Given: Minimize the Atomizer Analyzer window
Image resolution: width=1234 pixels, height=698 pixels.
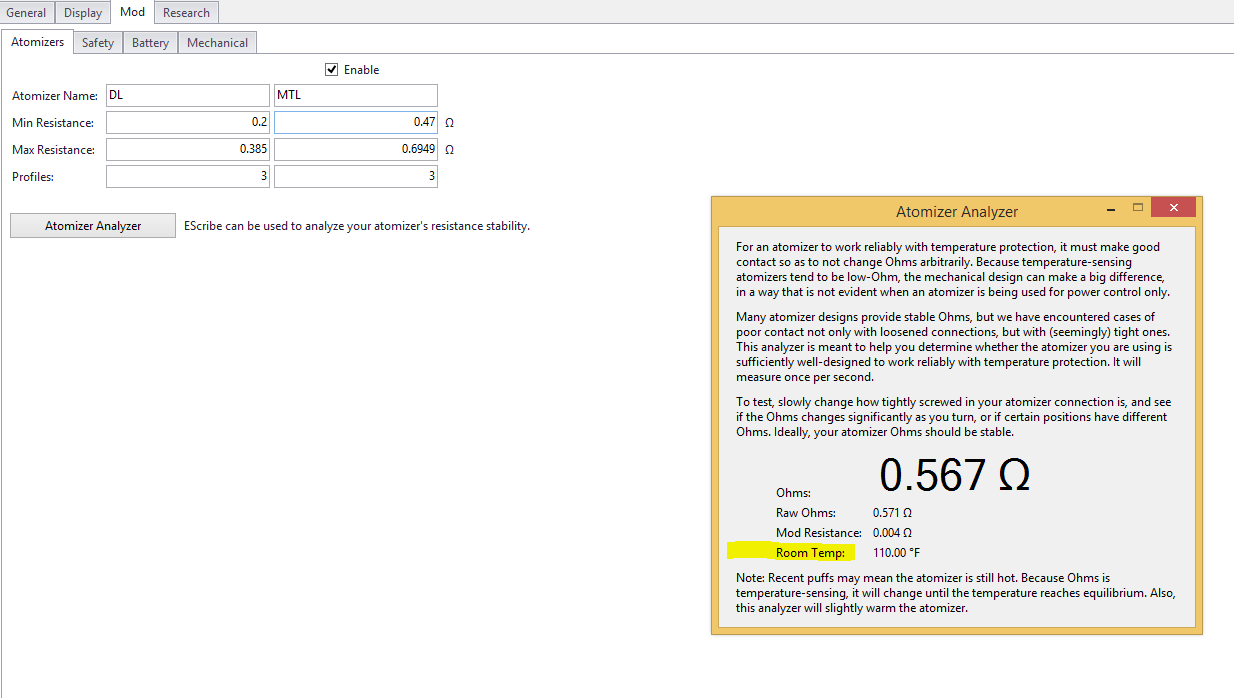Looking at the screenshot, I should (1111, 209).
